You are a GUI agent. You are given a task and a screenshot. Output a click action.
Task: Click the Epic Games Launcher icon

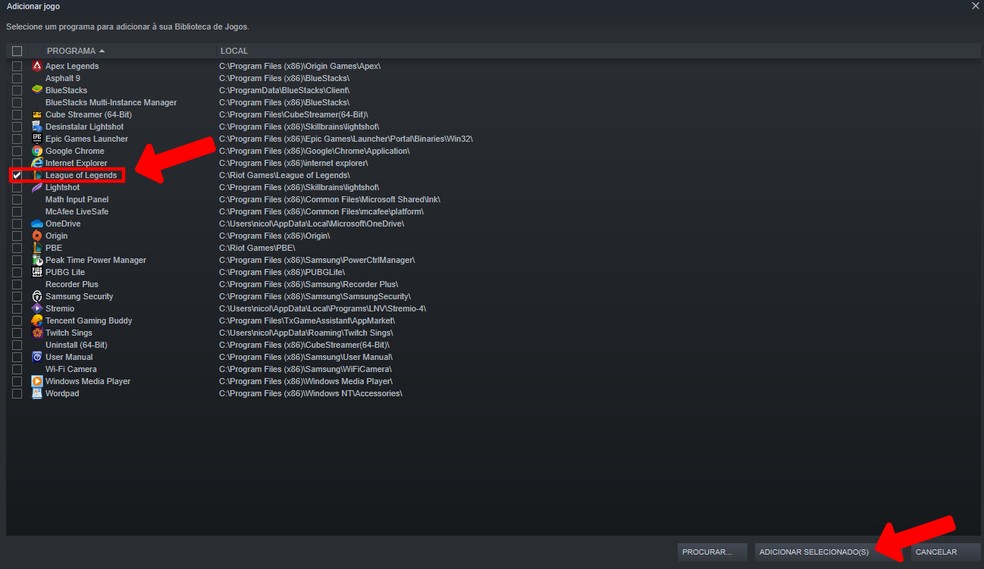[37, 139]
